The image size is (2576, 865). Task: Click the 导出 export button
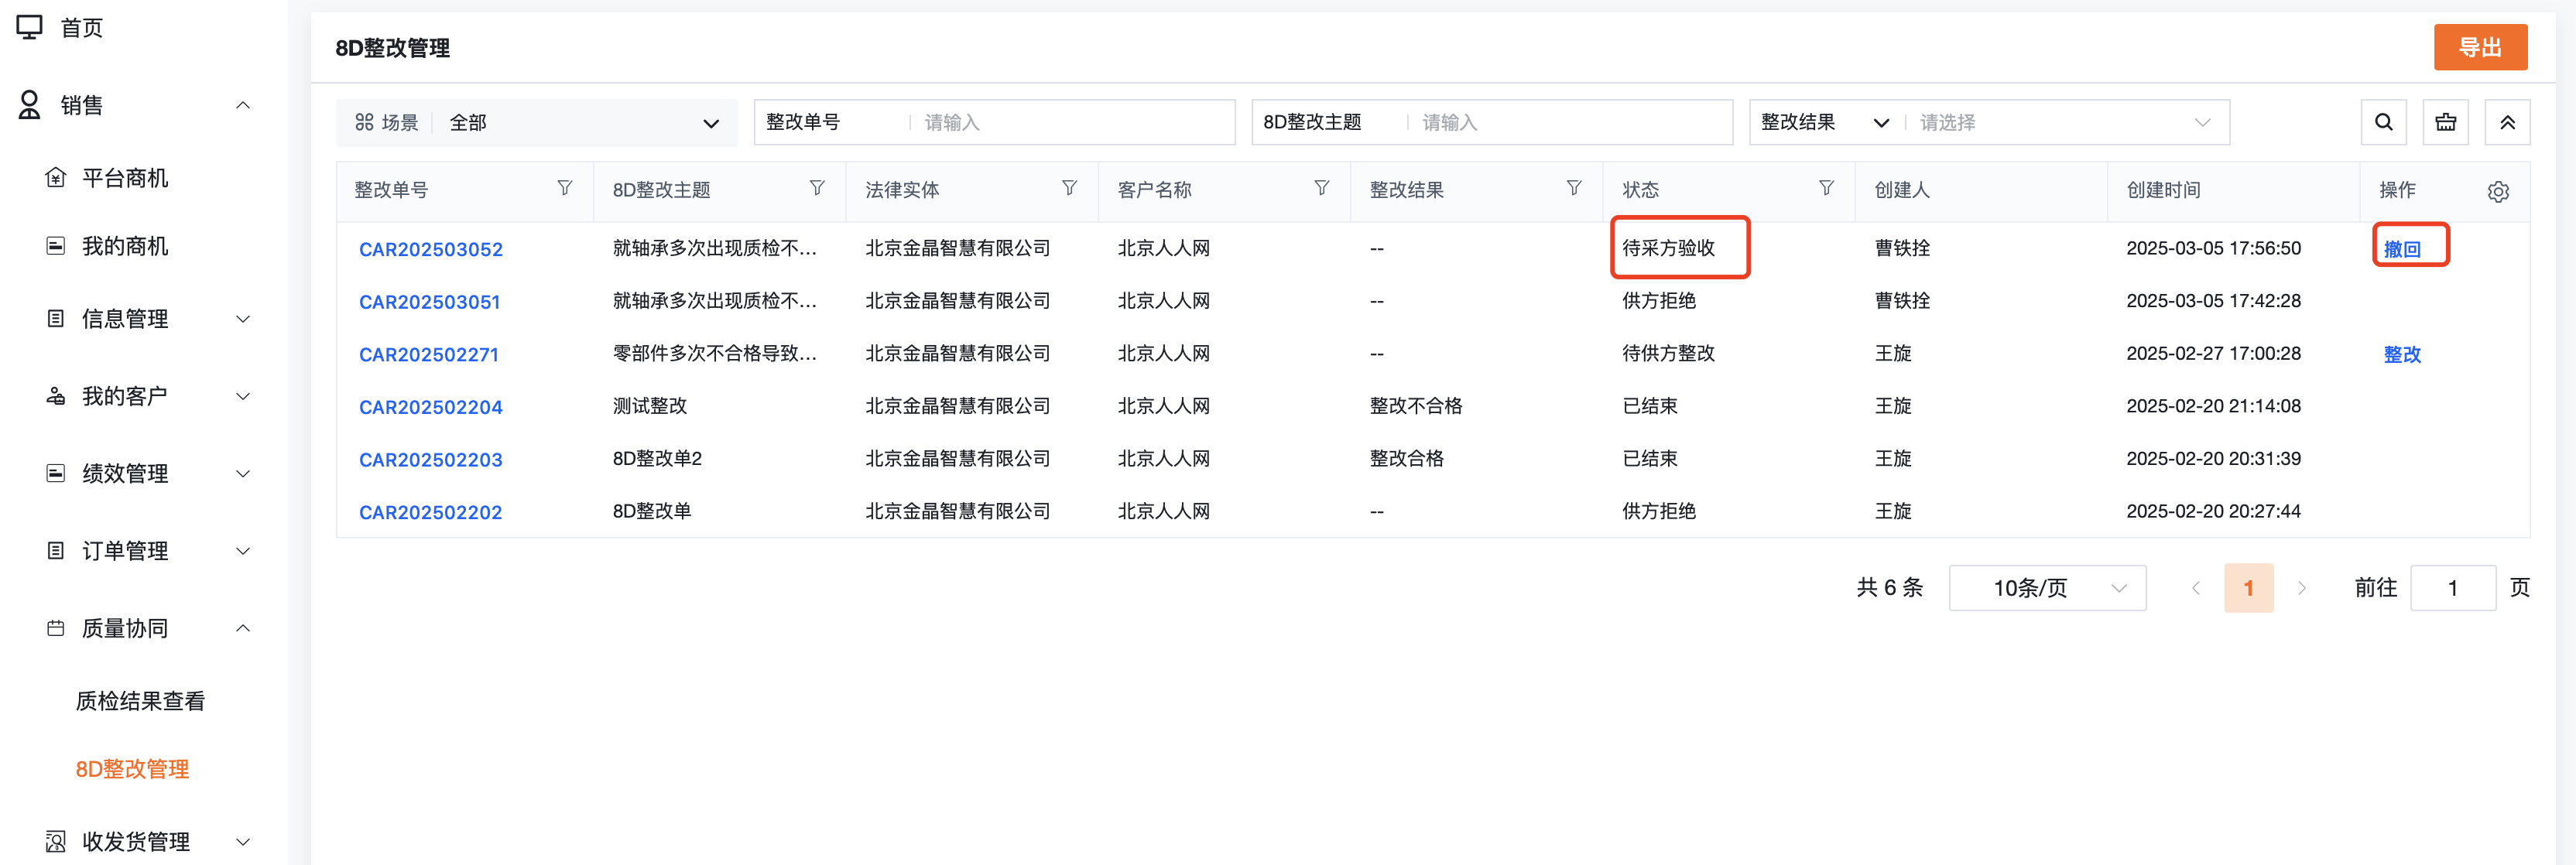click(2480, 47)
